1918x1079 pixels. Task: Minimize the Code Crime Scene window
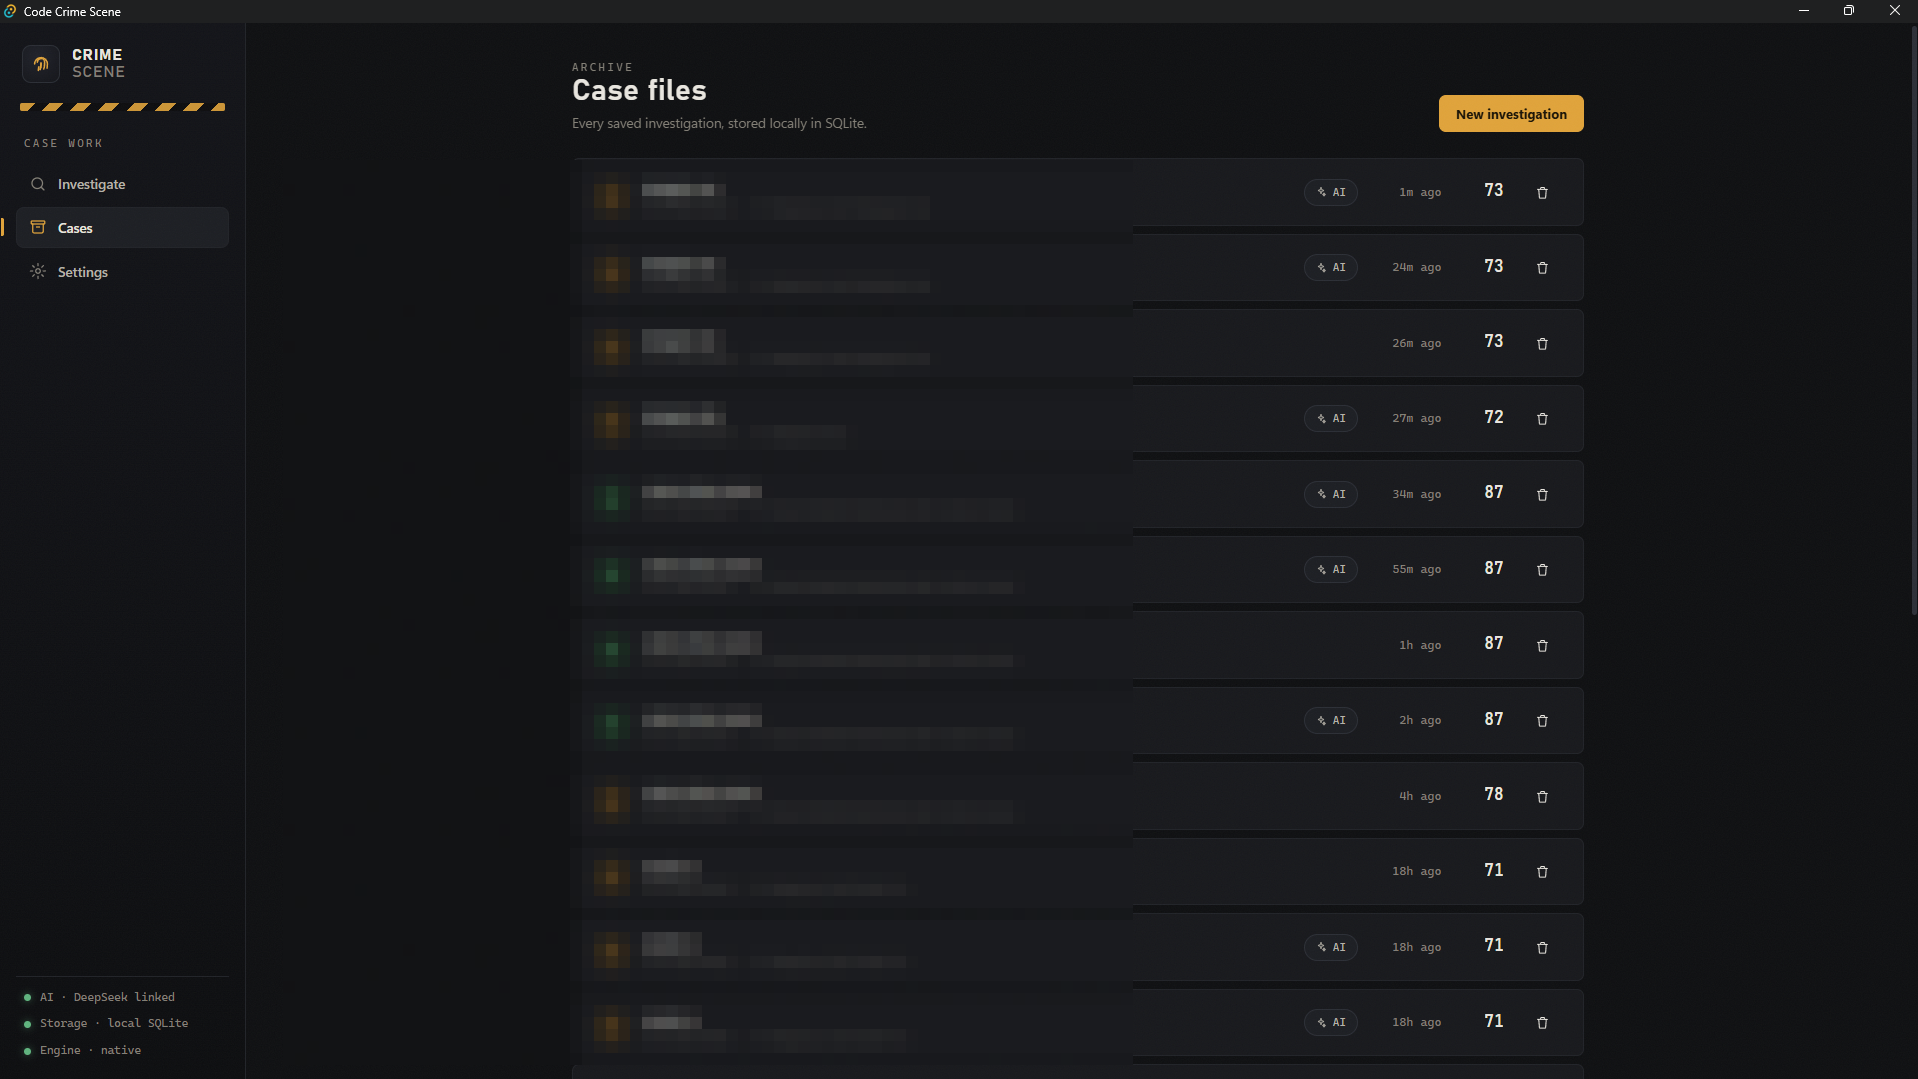pyautogui.click(x=1804, y=11)
